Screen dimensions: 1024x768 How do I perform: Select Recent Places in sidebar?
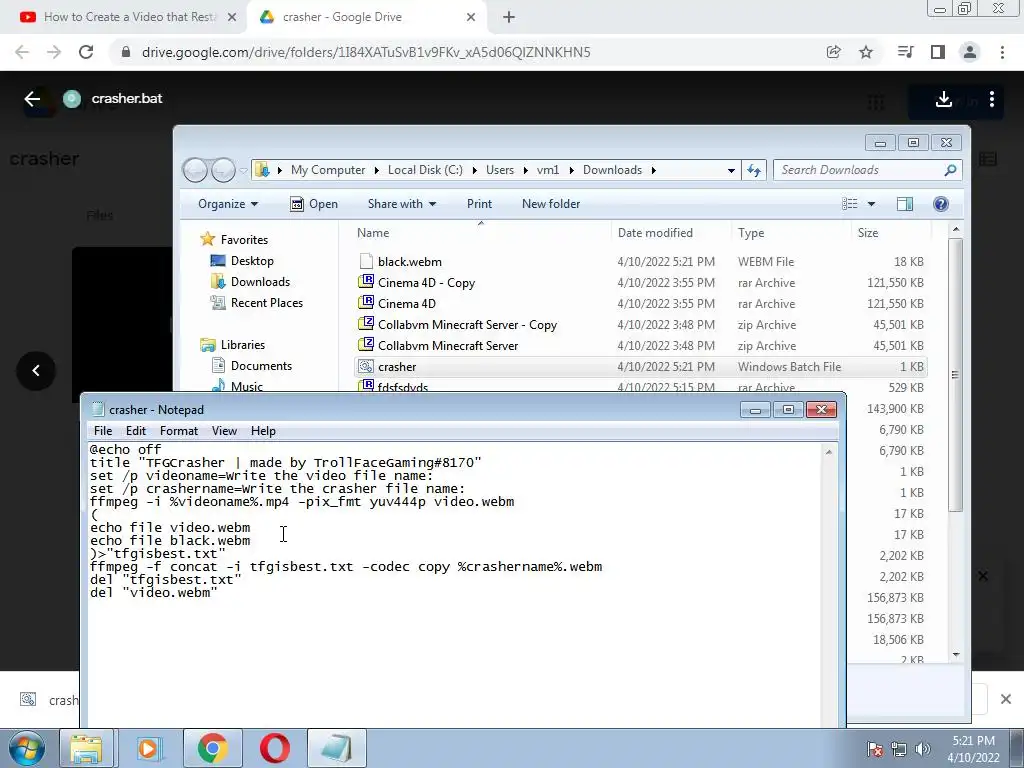(x=257, y=302)
